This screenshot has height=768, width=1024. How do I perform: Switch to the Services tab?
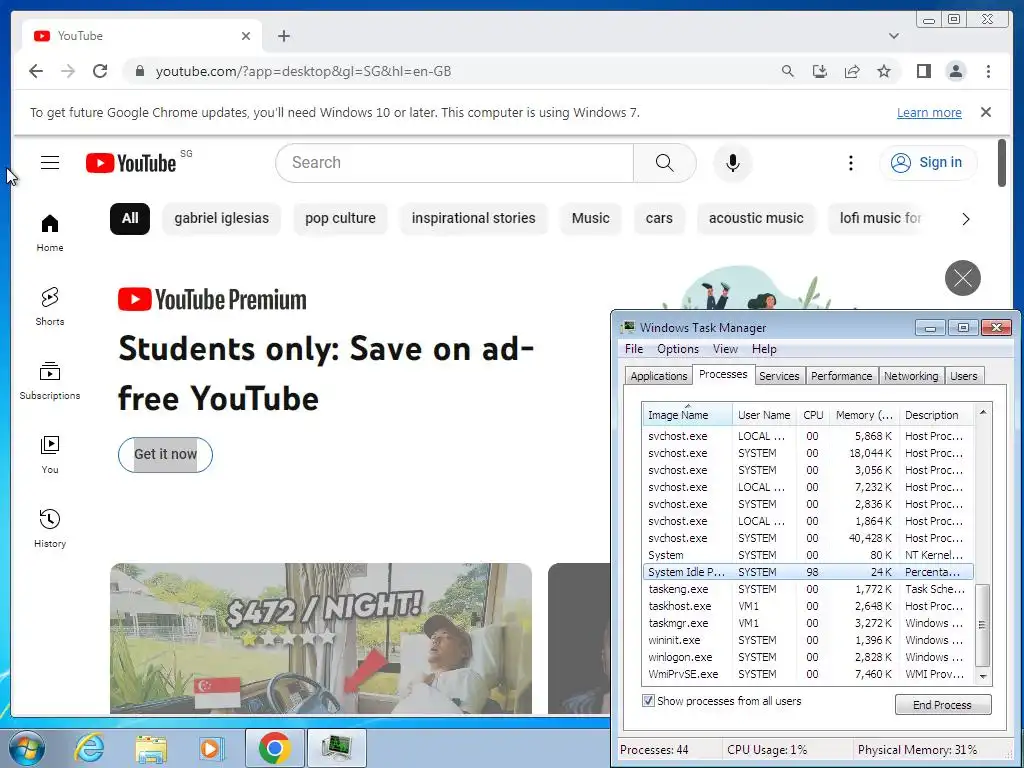pyautogui.click(x=779, y=376)
